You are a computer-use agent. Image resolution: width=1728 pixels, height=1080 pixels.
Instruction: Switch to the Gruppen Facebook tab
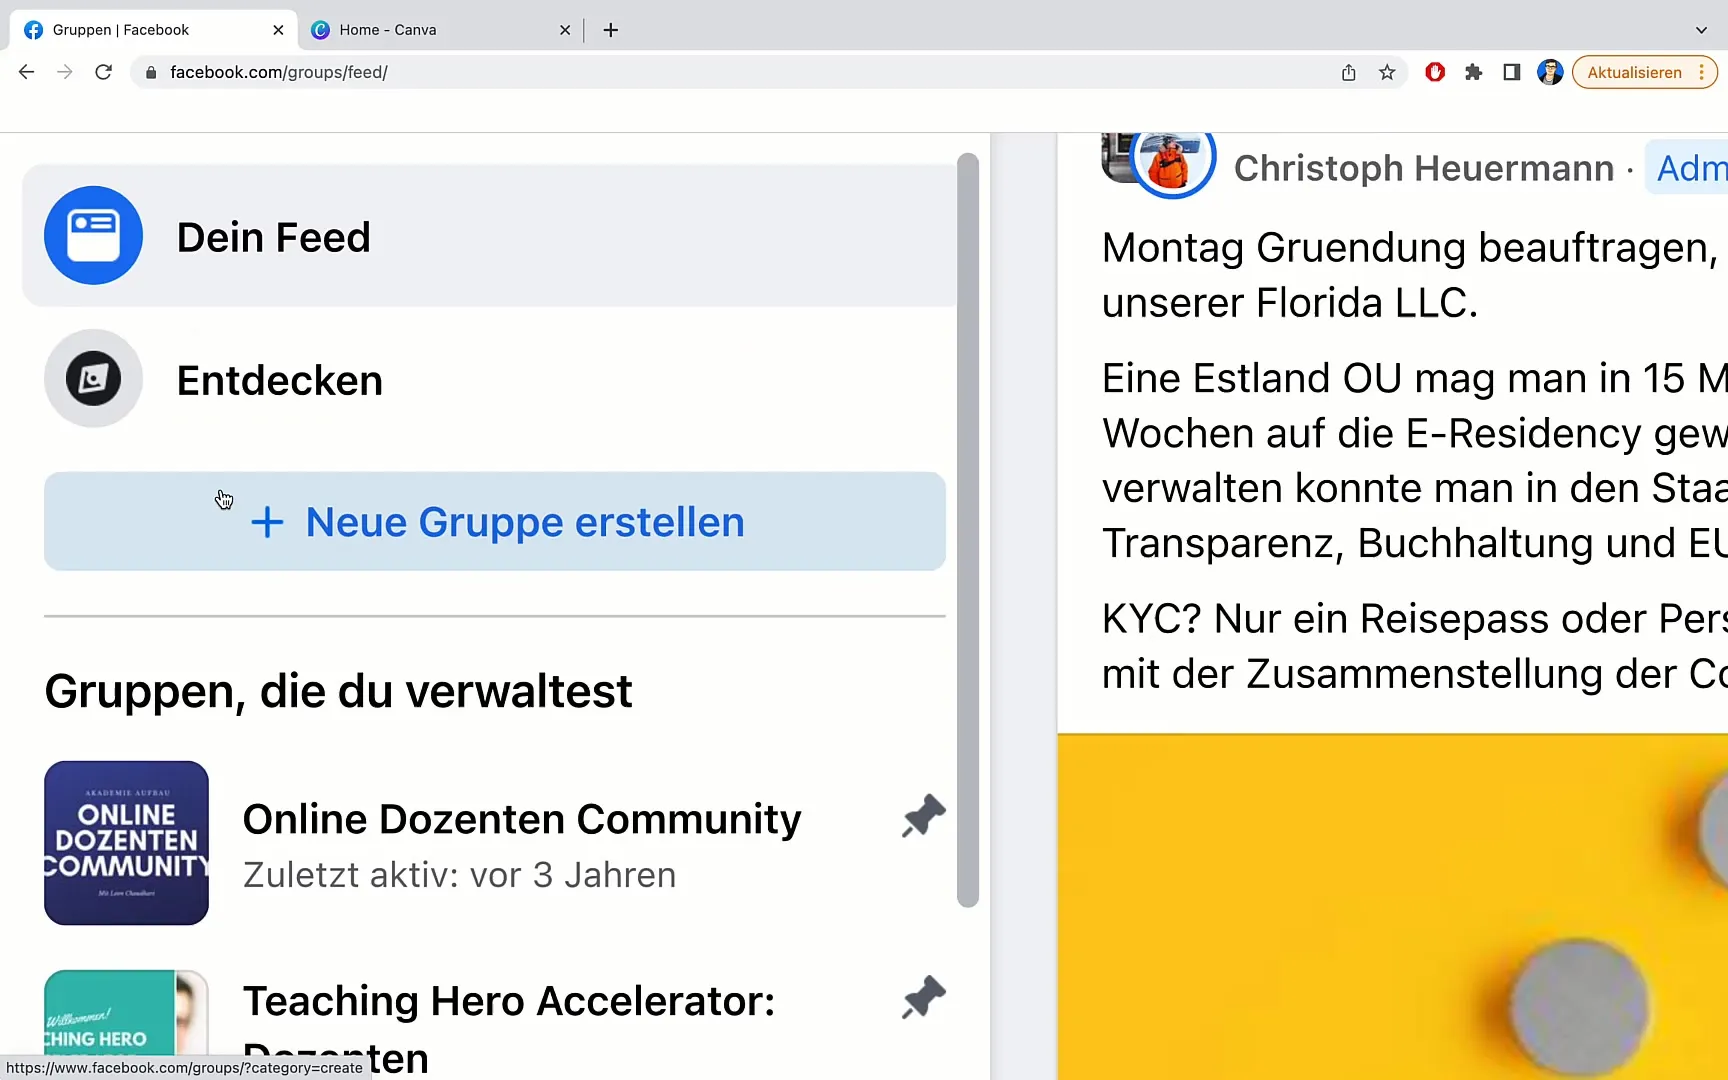[x=153, y=30]
